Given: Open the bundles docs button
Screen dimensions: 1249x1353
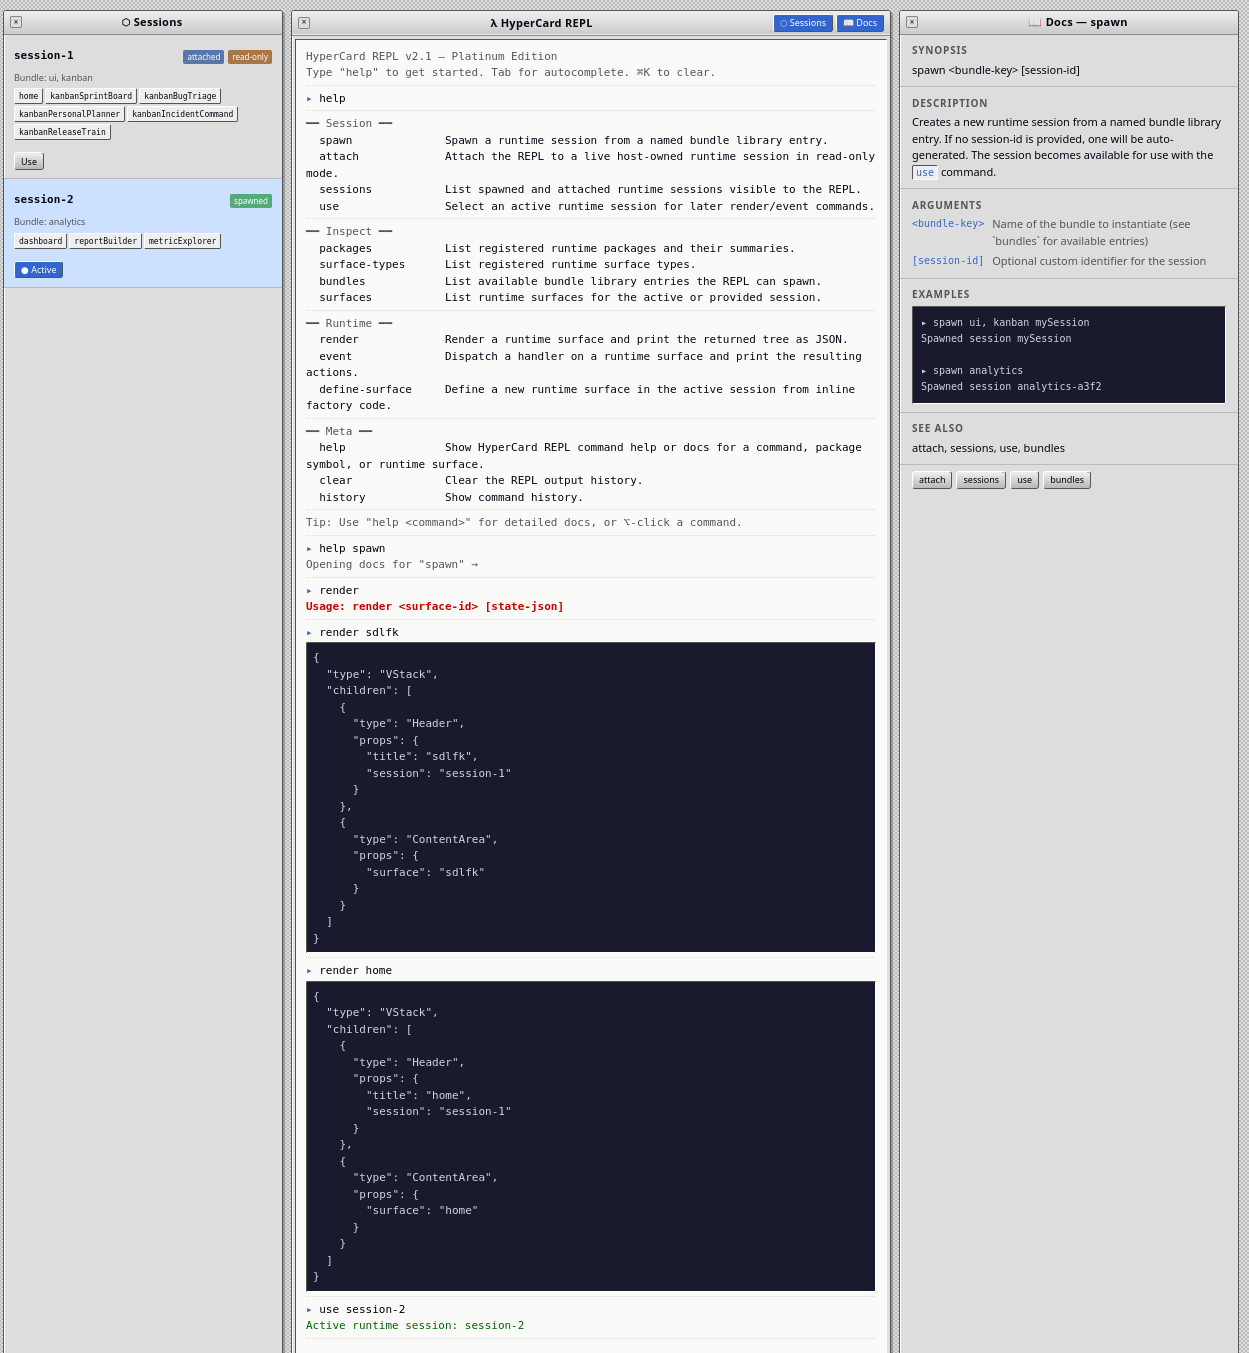Looking at the screenshot, I should [x=1066, y=480].
